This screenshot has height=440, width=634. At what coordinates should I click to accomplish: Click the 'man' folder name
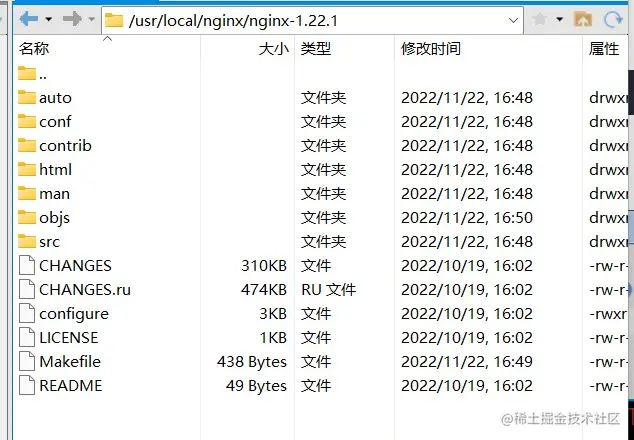55,194
